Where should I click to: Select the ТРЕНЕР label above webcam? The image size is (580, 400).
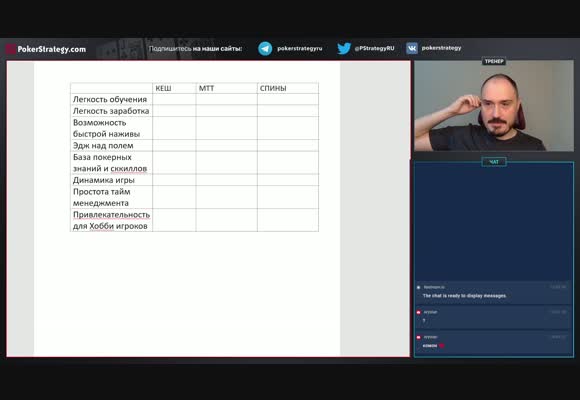tap(494, 61)
